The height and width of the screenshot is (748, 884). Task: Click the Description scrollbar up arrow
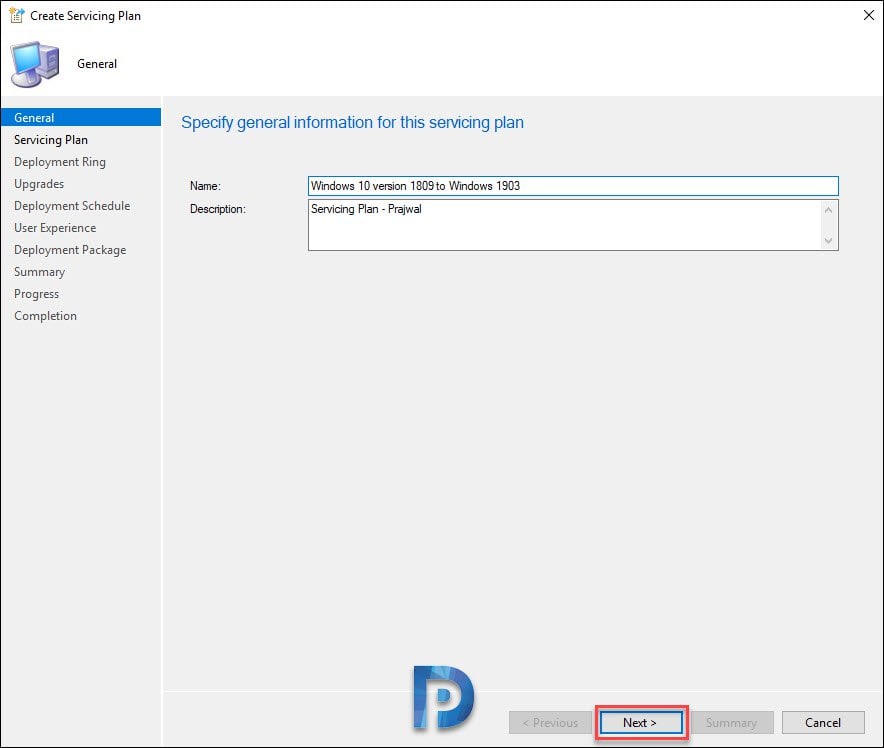(x=828, y=210)
